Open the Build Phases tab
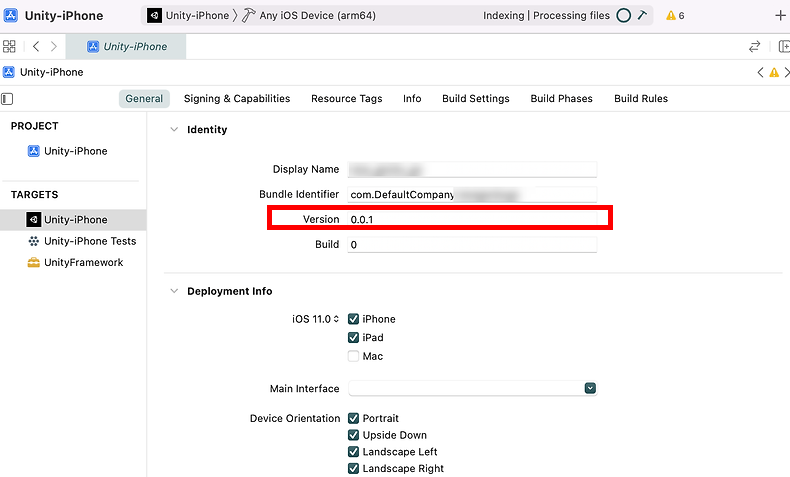This screenshot has height=477, width=790. [561, 99]
